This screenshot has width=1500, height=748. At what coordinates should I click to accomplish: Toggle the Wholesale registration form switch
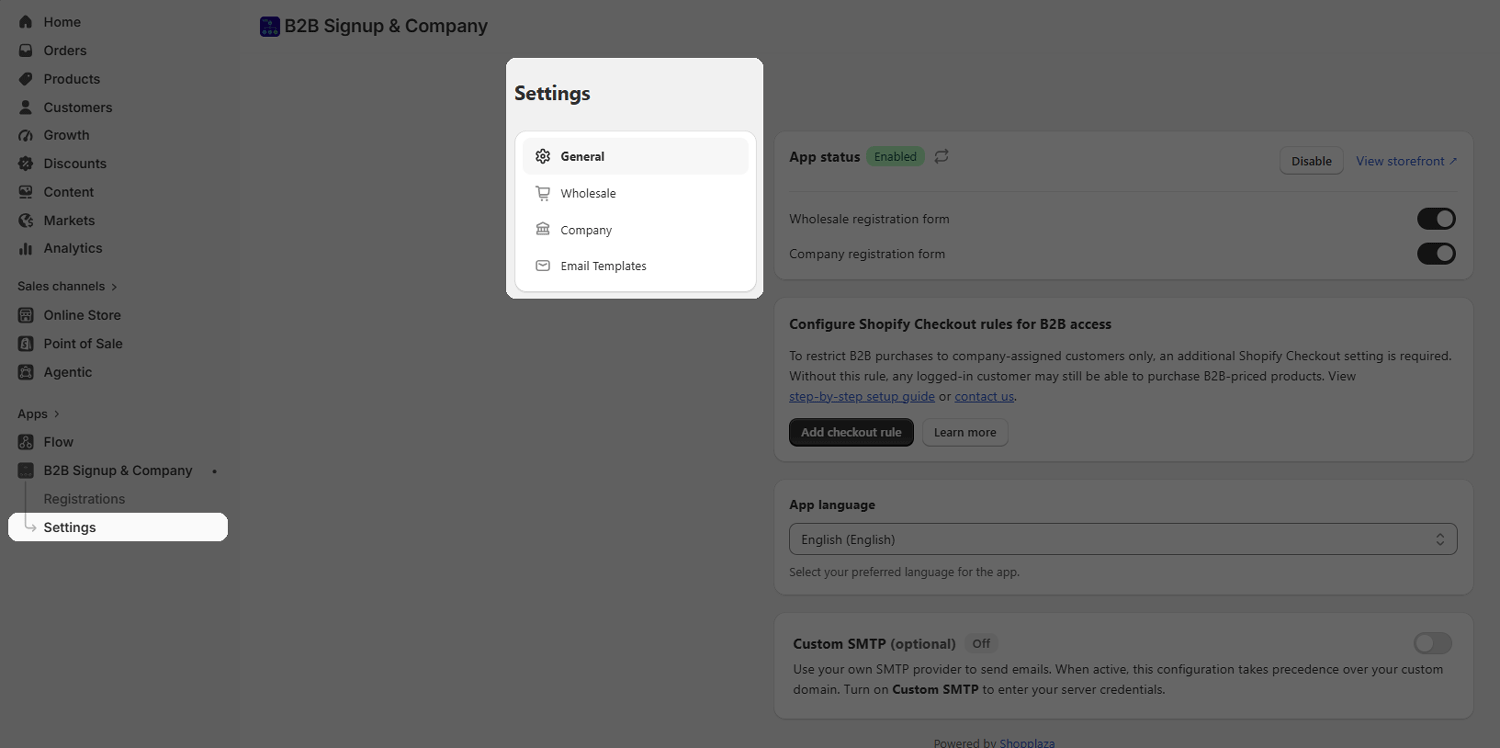coord(1436,219)
